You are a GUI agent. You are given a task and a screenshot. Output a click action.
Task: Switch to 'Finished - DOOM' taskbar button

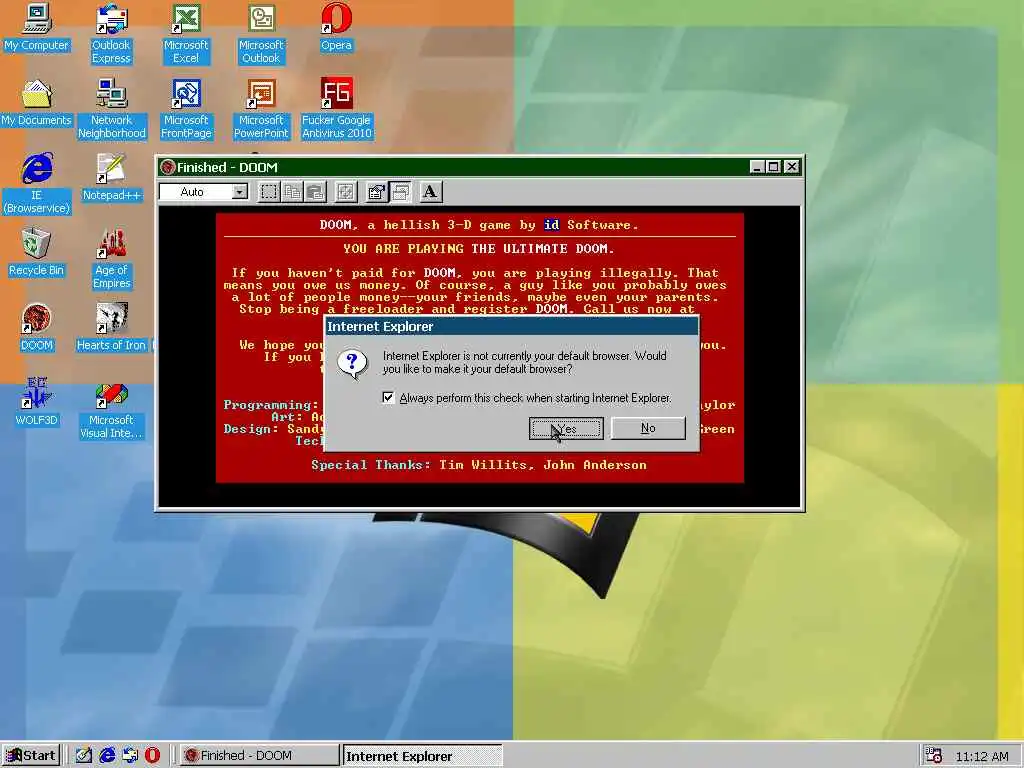(260, 756)
